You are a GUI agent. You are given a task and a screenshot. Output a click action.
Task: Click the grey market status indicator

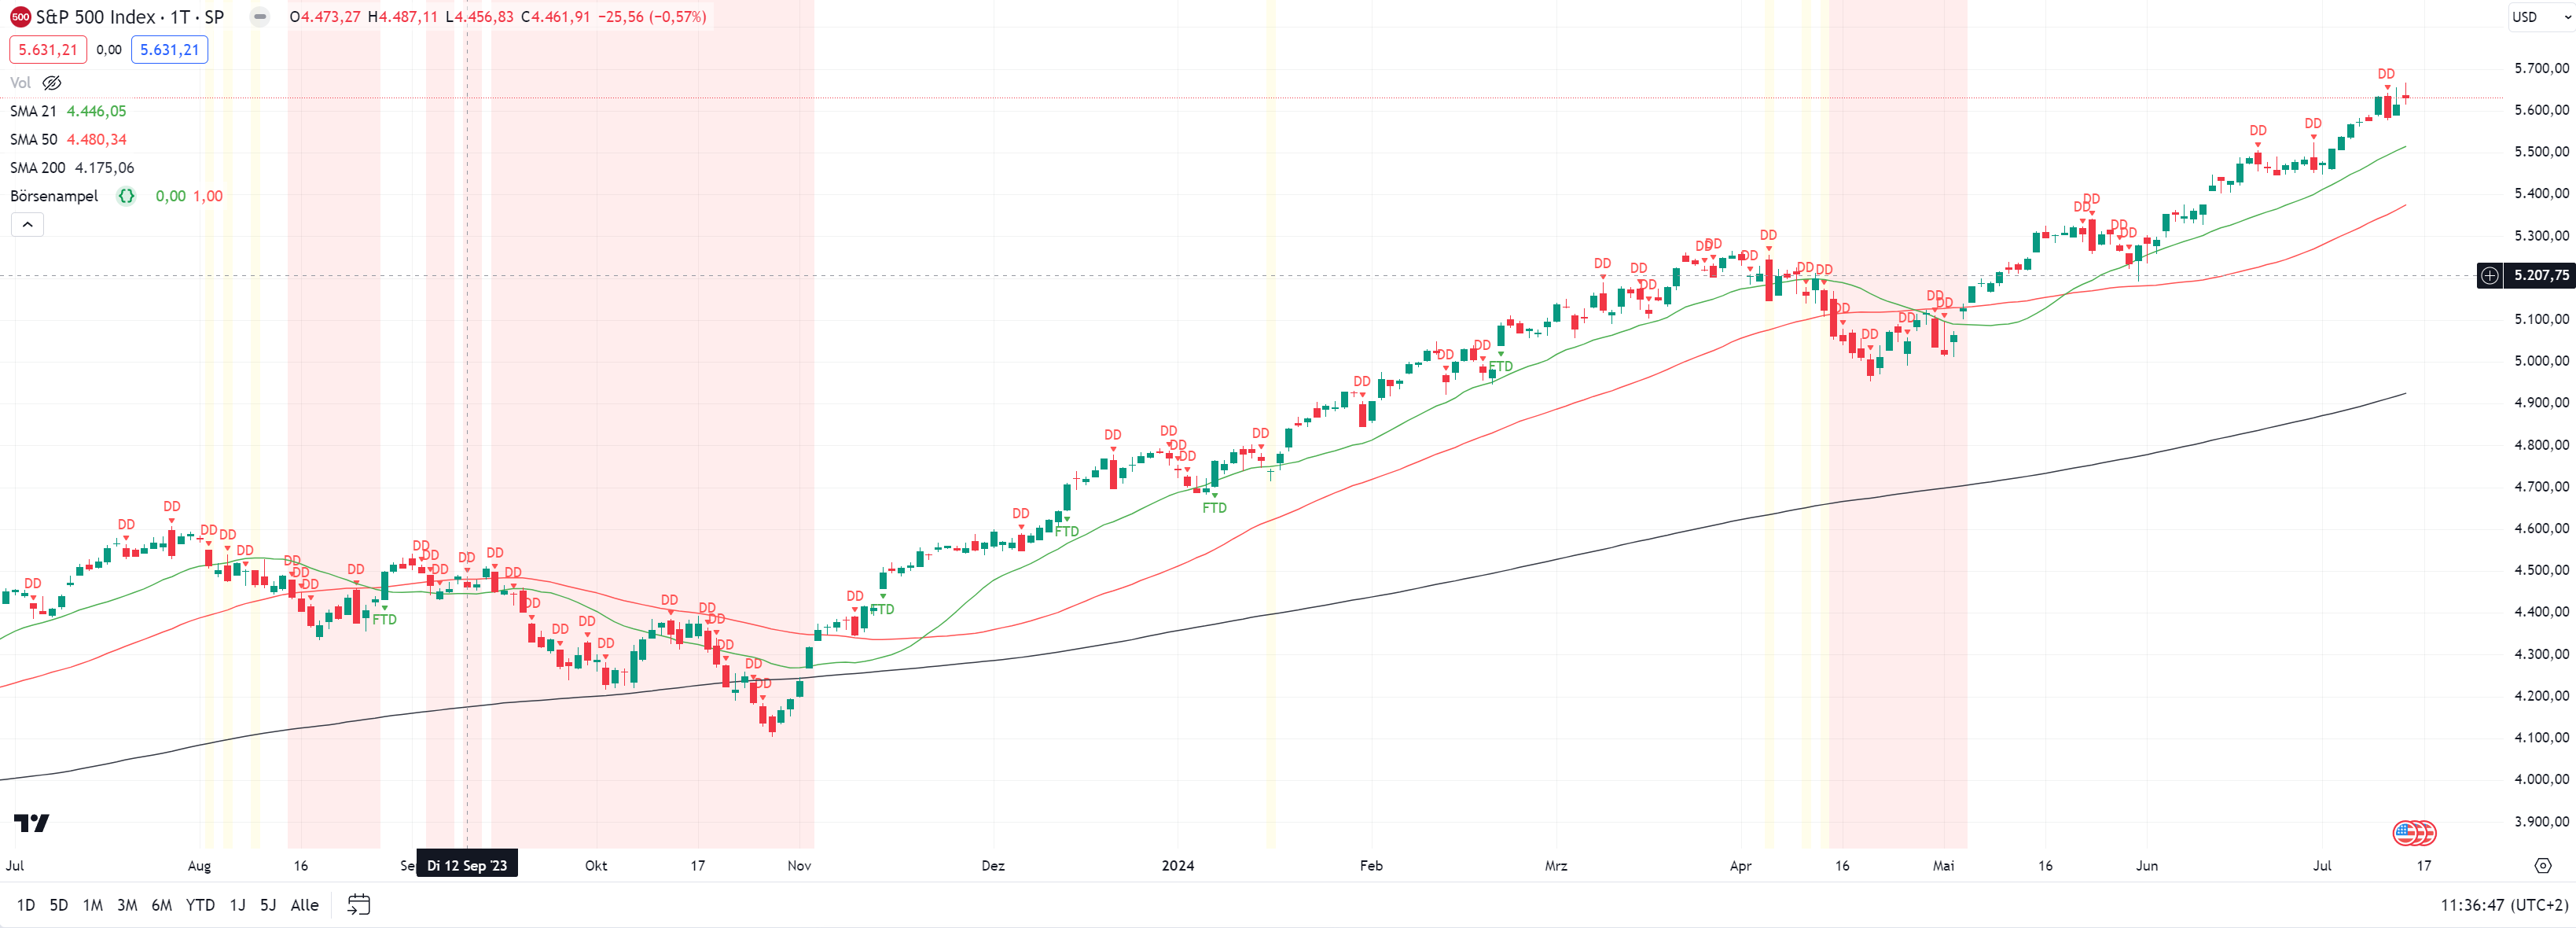tap(259, 17)
